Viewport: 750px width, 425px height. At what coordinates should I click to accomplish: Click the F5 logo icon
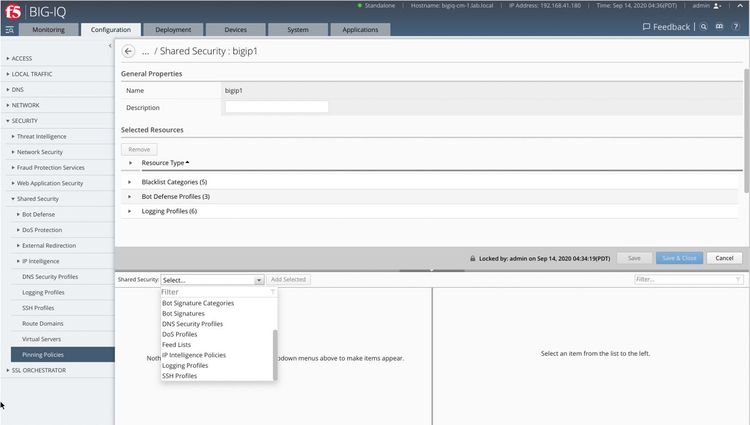[x=13, y=11]
